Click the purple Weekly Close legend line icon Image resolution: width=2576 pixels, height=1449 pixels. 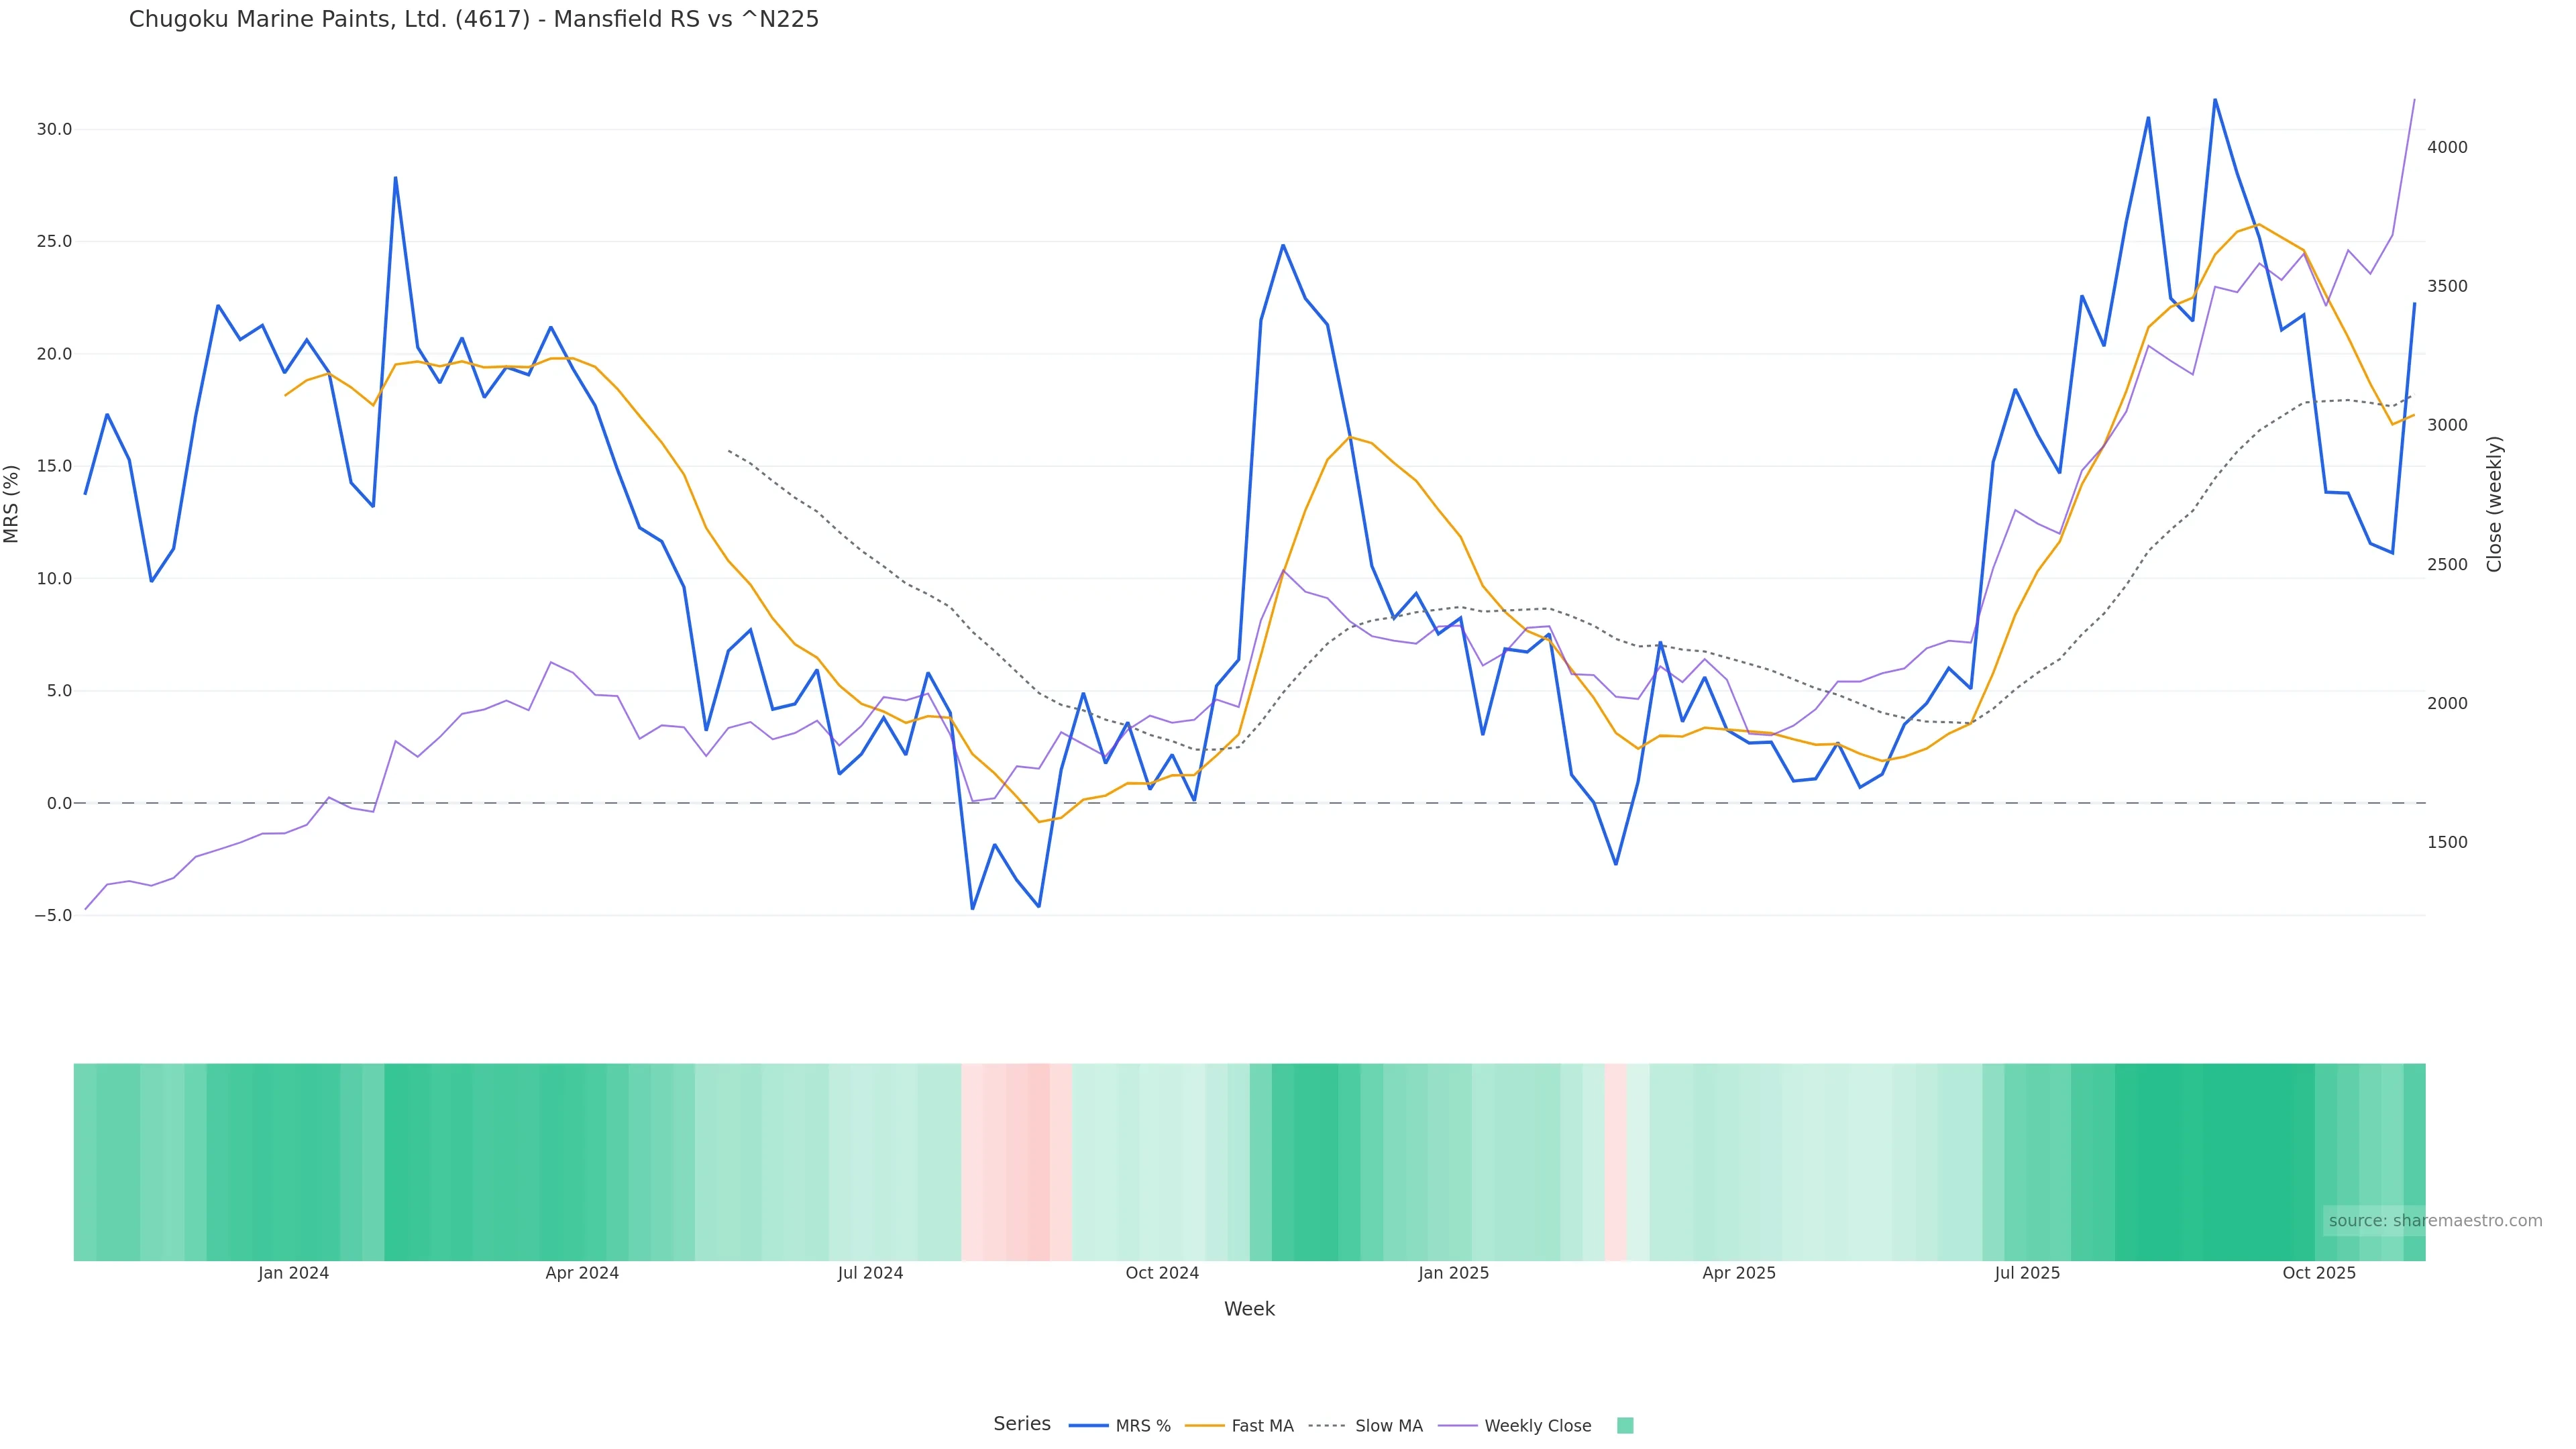1457,1426
